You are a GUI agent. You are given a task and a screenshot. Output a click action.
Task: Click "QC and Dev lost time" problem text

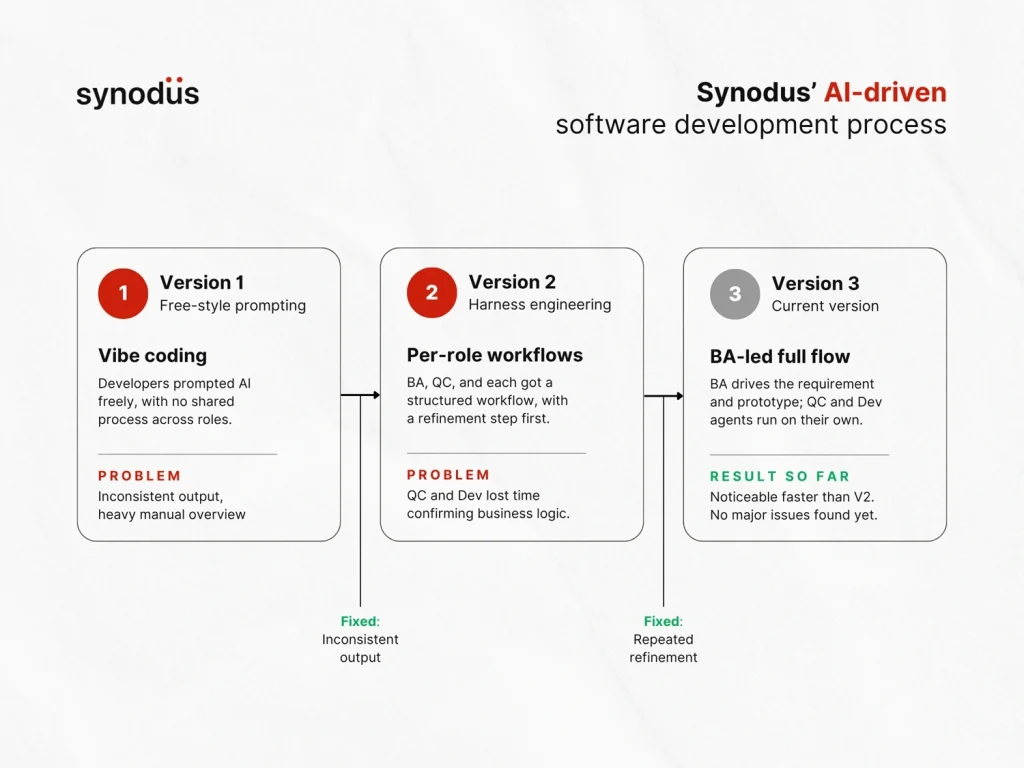tap(488, 504)
